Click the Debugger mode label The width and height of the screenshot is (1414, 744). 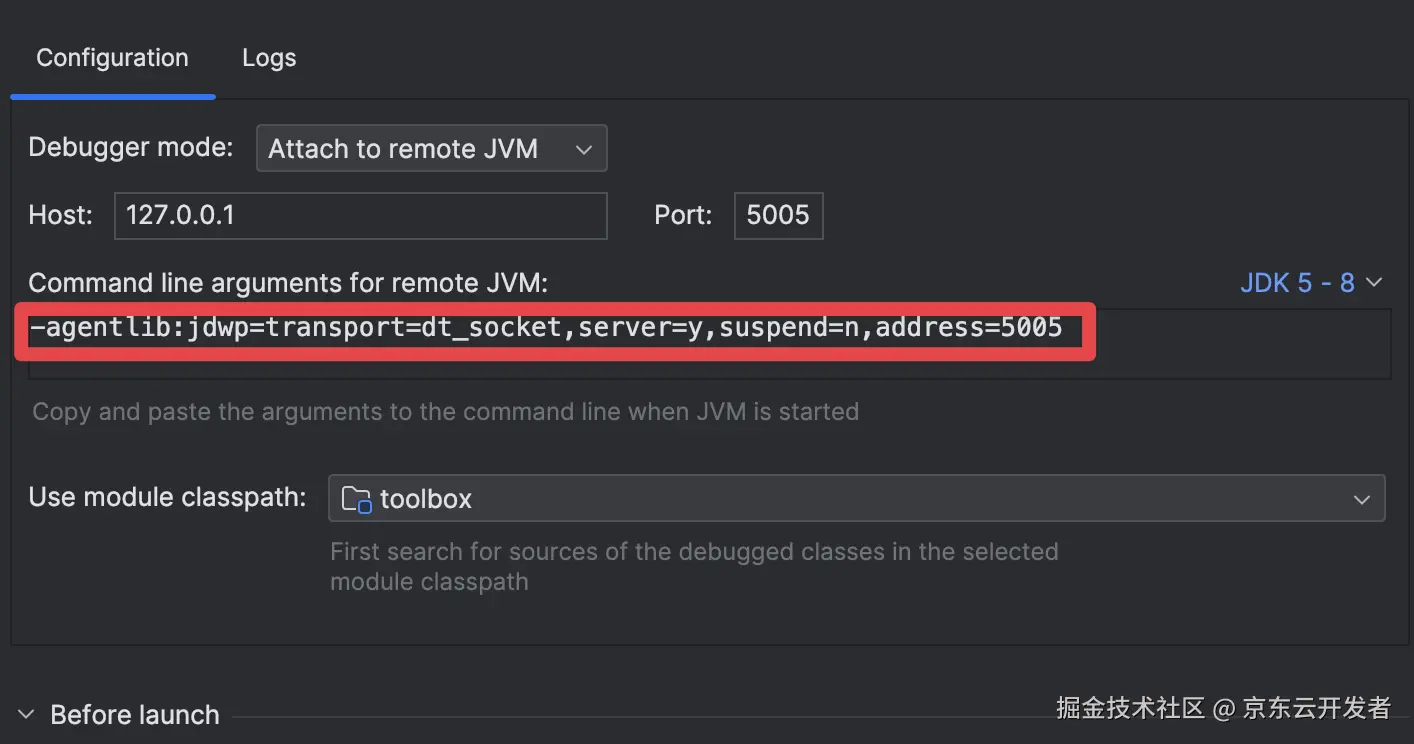click(x=130, y=148)
